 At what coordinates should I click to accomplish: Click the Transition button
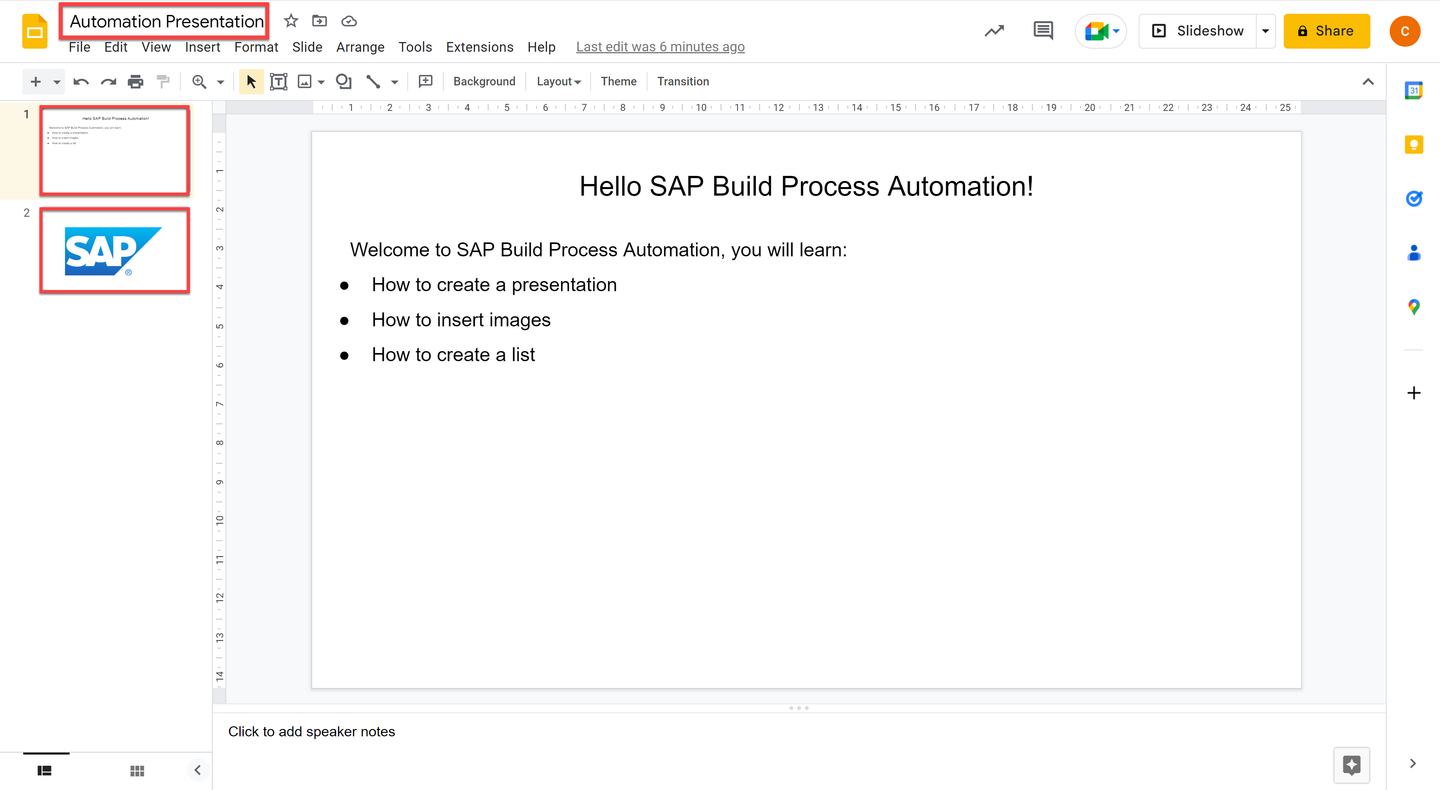pyautogui.click(x=683, y=82)
